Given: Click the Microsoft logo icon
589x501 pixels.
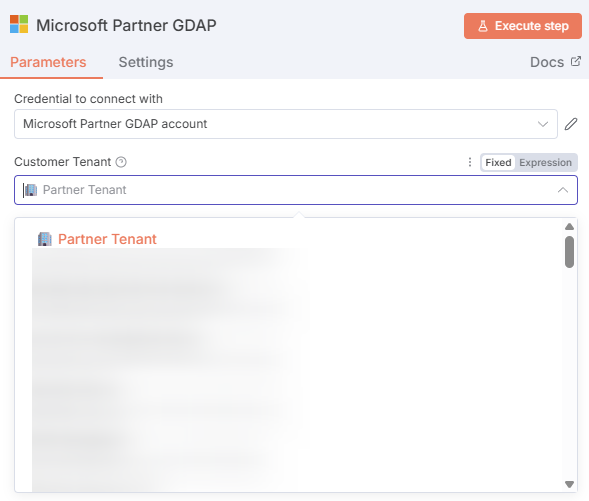Looking at the screenshot, I should click(x=19, y=24).
